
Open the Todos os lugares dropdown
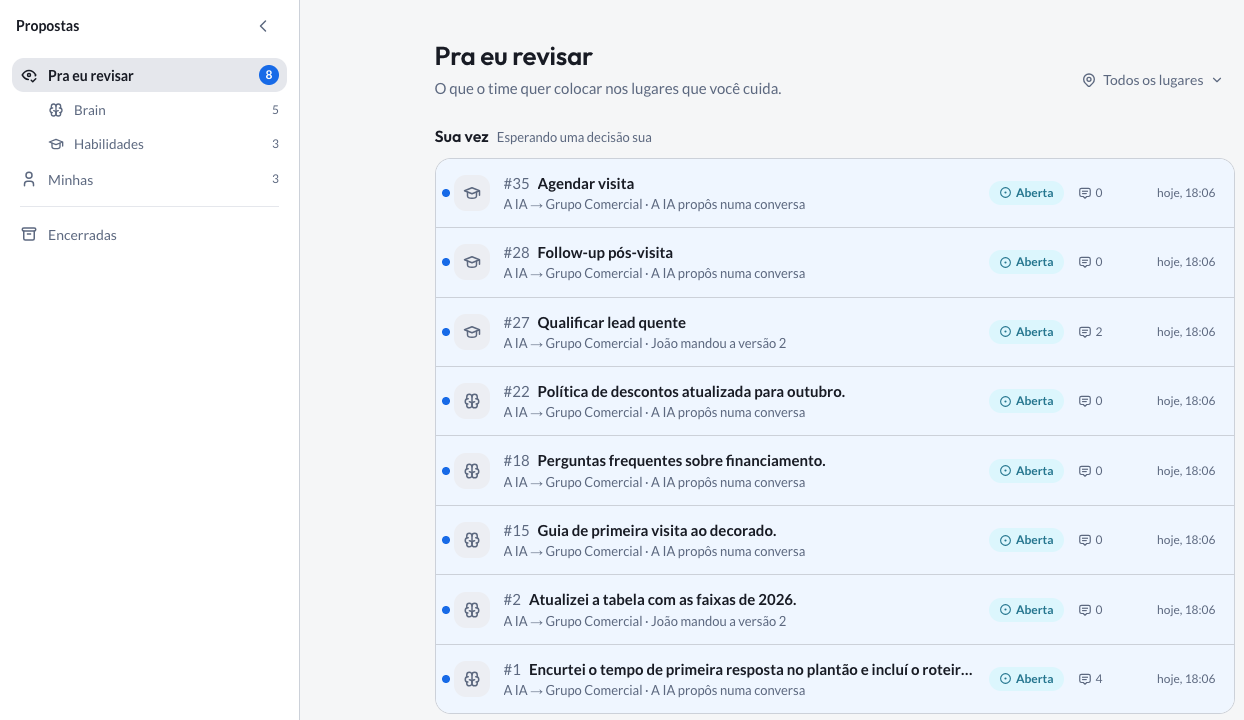coord(1153,80)
